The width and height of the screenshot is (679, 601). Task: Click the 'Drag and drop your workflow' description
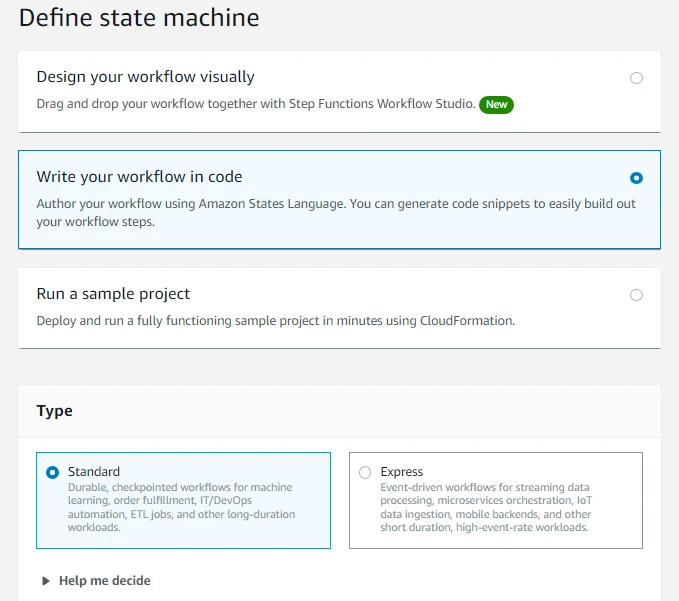(255, 104)
